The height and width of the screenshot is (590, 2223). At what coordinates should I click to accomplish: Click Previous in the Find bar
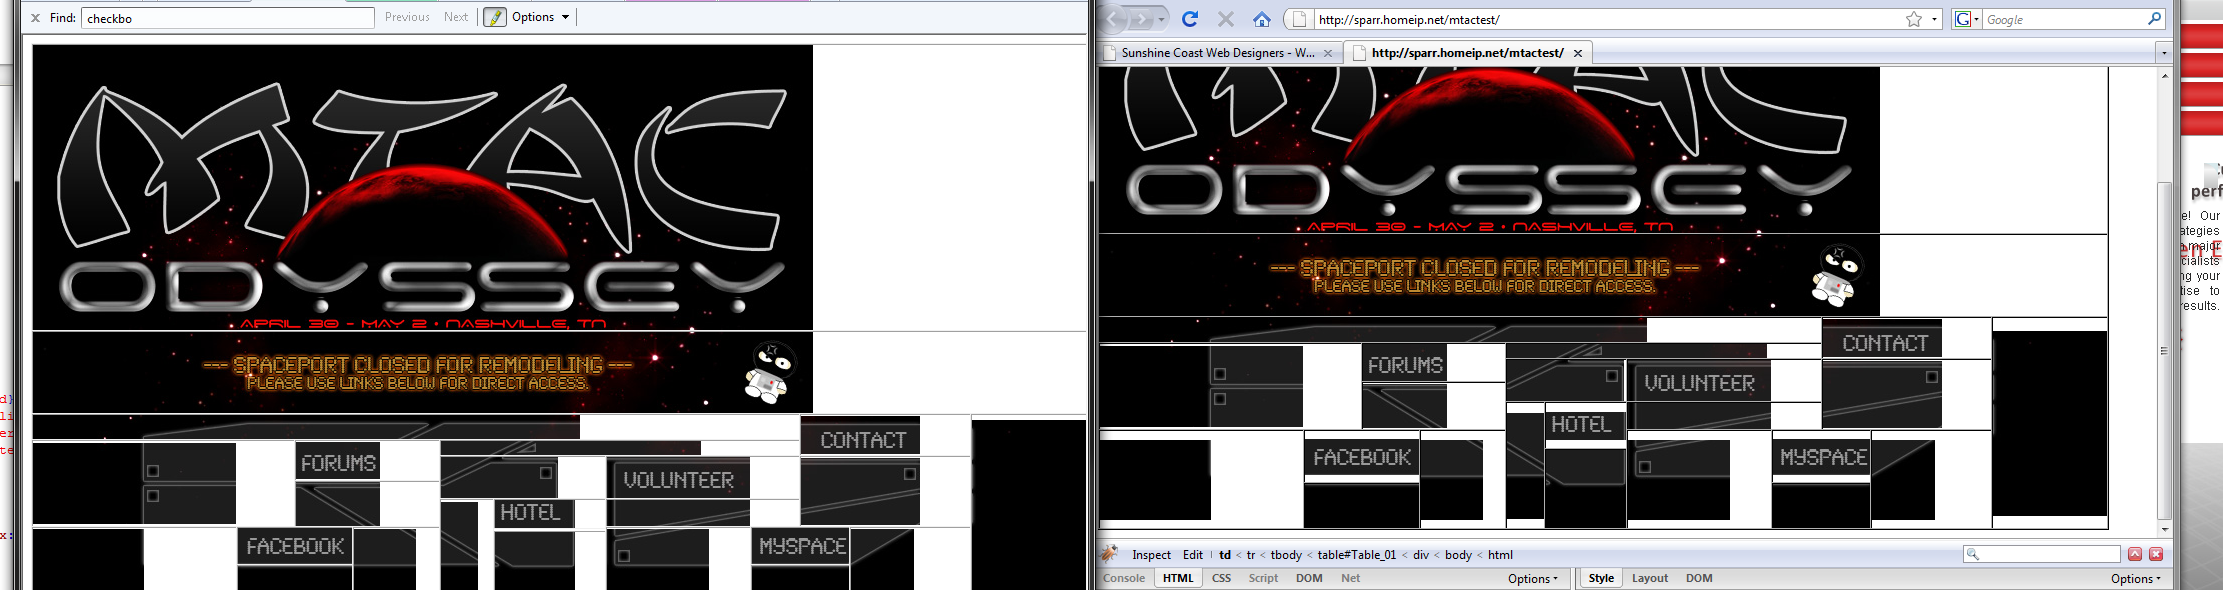pyautogui.click(x=407, y=17)
